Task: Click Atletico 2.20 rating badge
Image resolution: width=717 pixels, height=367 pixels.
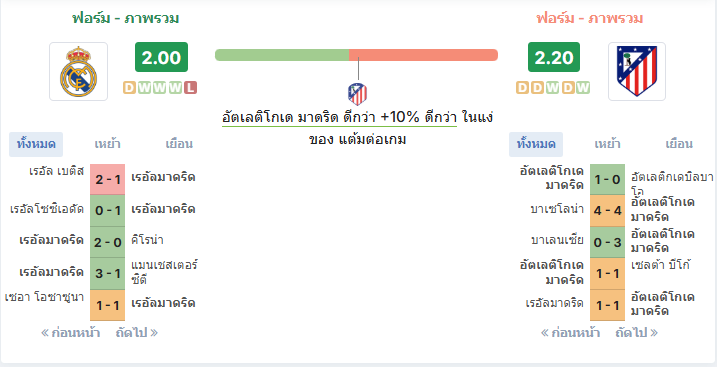Action: click(554, 57)
